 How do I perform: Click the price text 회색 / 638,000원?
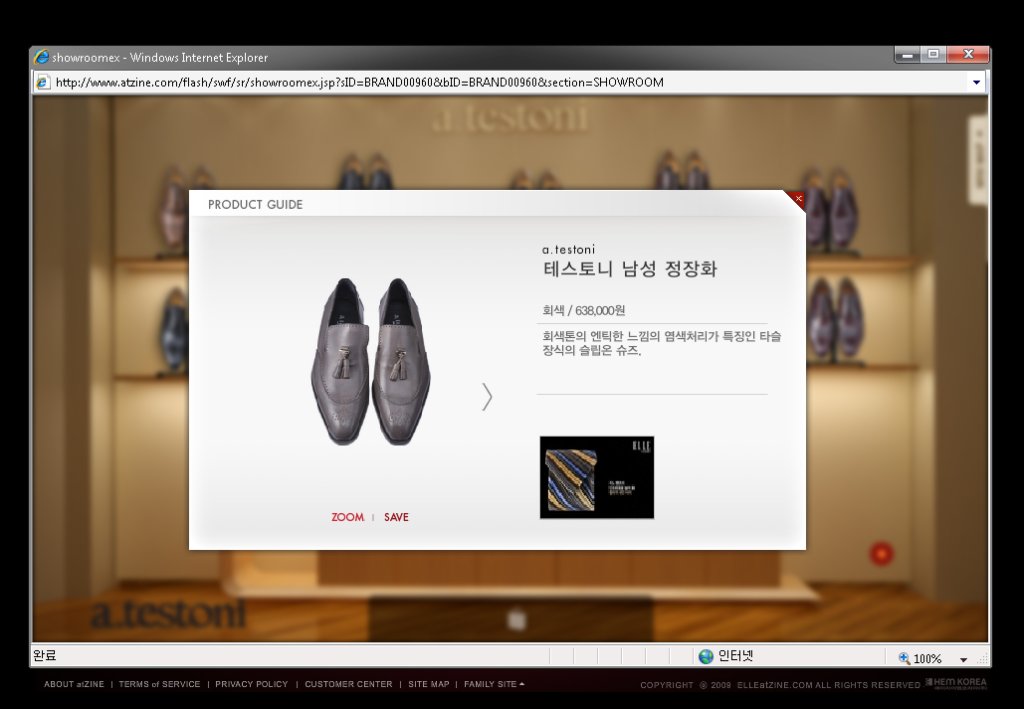pyautogui.click(x=583, y=311)
